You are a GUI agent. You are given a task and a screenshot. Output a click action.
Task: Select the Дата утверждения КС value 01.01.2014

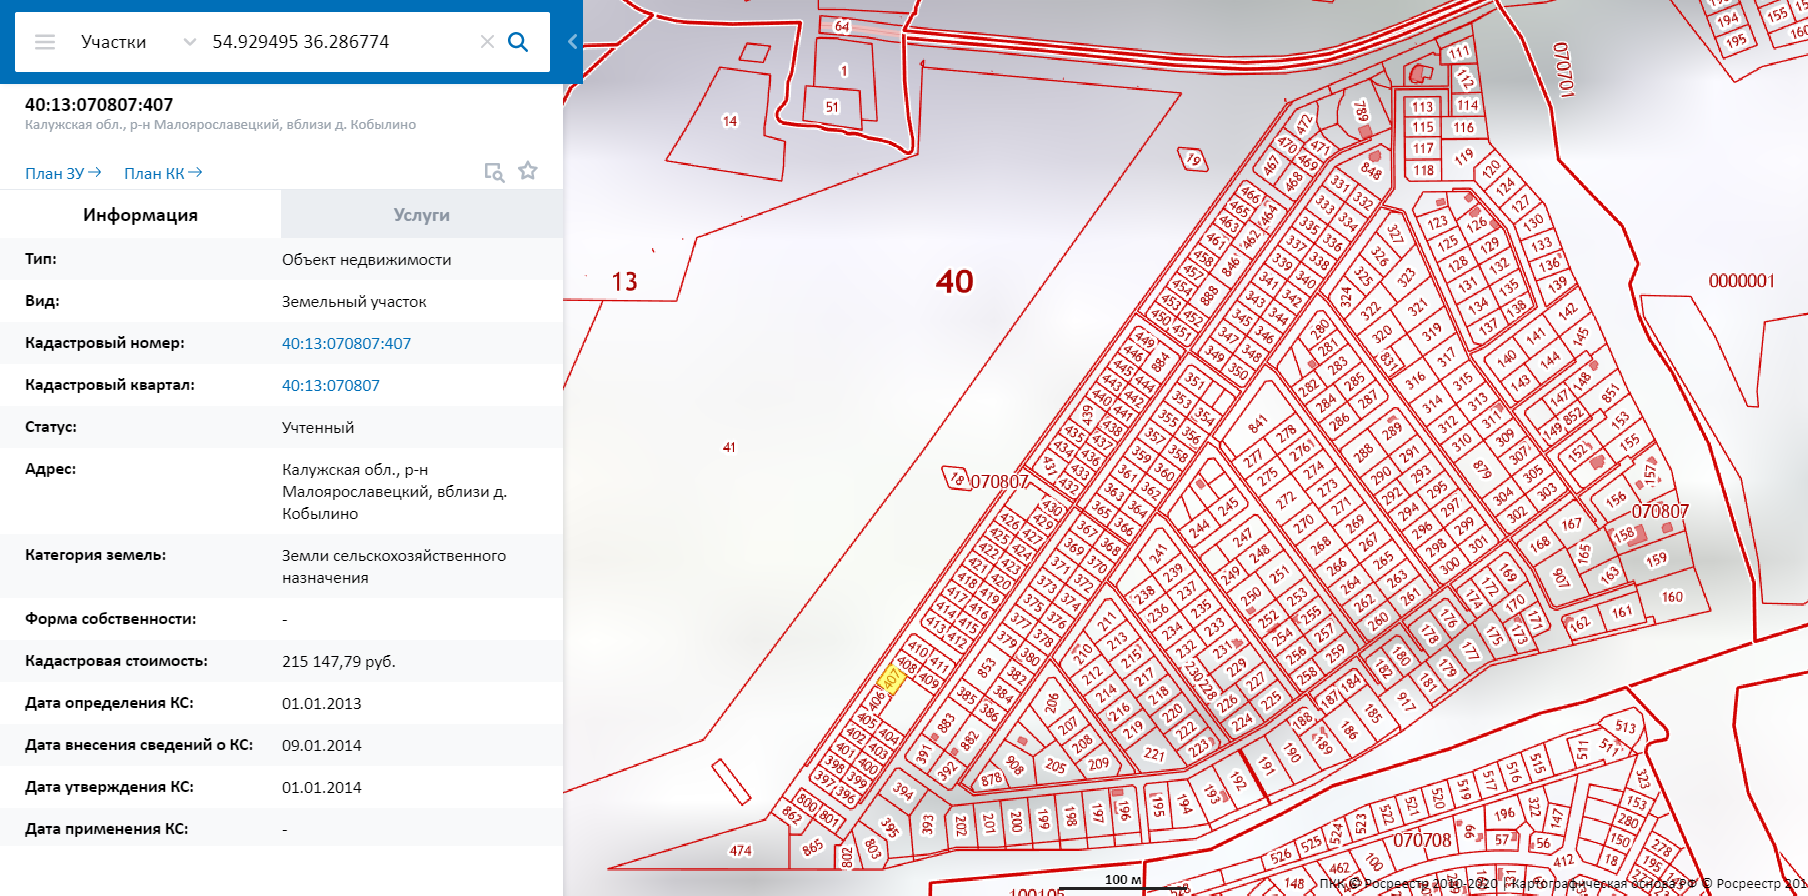(322, 787)
